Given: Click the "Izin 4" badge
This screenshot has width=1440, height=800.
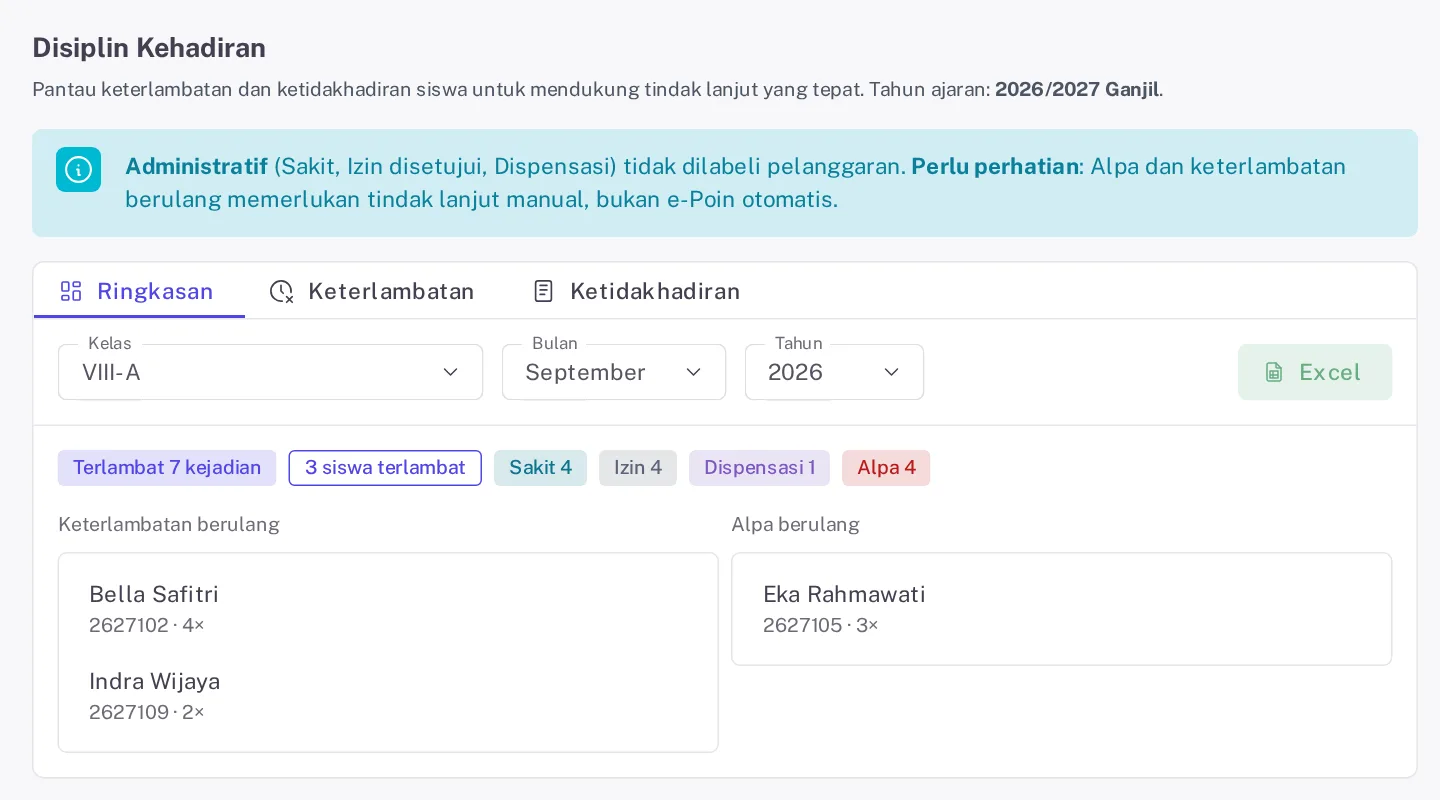Looking at the screenshot, I should [638, 468].
